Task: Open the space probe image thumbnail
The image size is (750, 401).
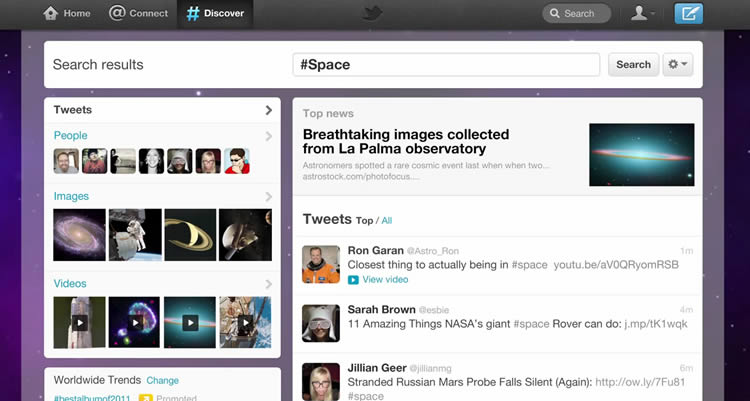Action: pyautogui.click(x=245, y=235)
